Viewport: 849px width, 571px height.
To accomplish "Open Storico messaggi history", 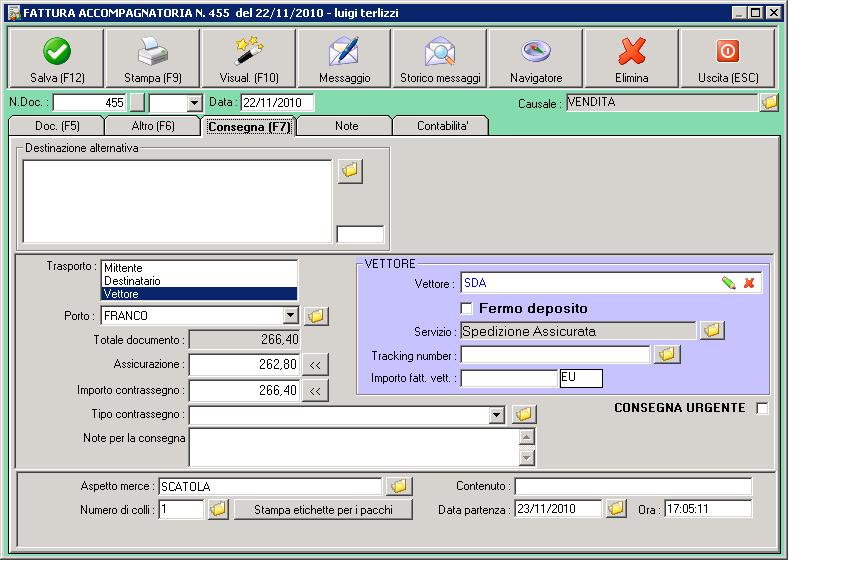I will coord(440,58).
